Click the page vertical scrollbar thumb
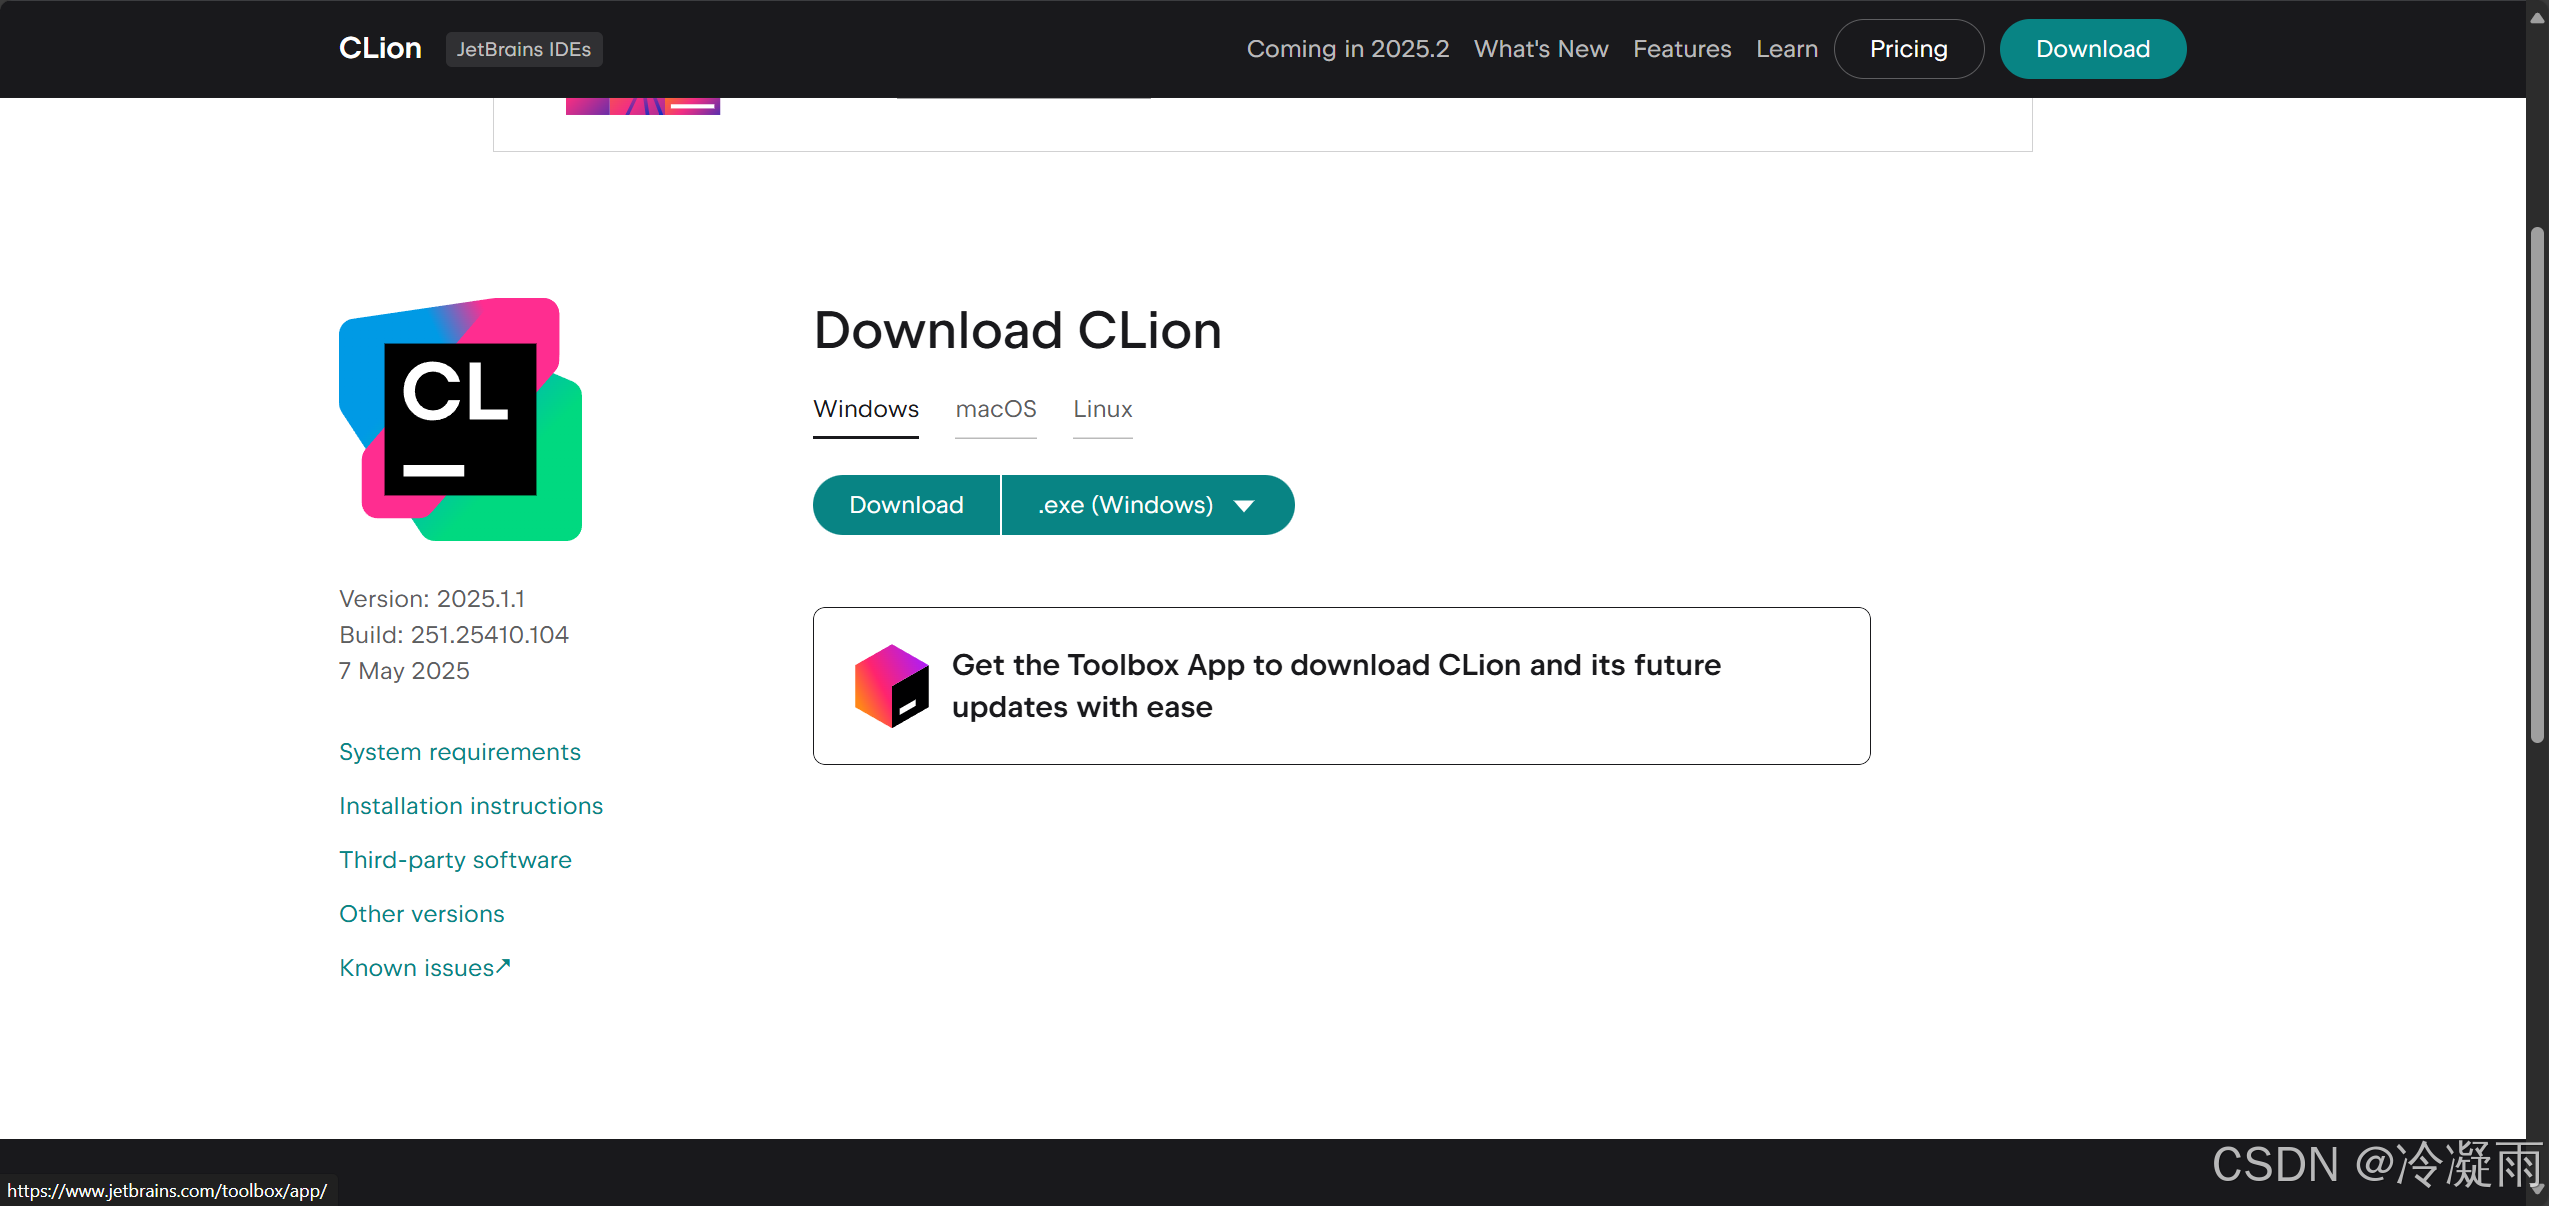This screenshot has width=2549, height=1206. 2537,485
